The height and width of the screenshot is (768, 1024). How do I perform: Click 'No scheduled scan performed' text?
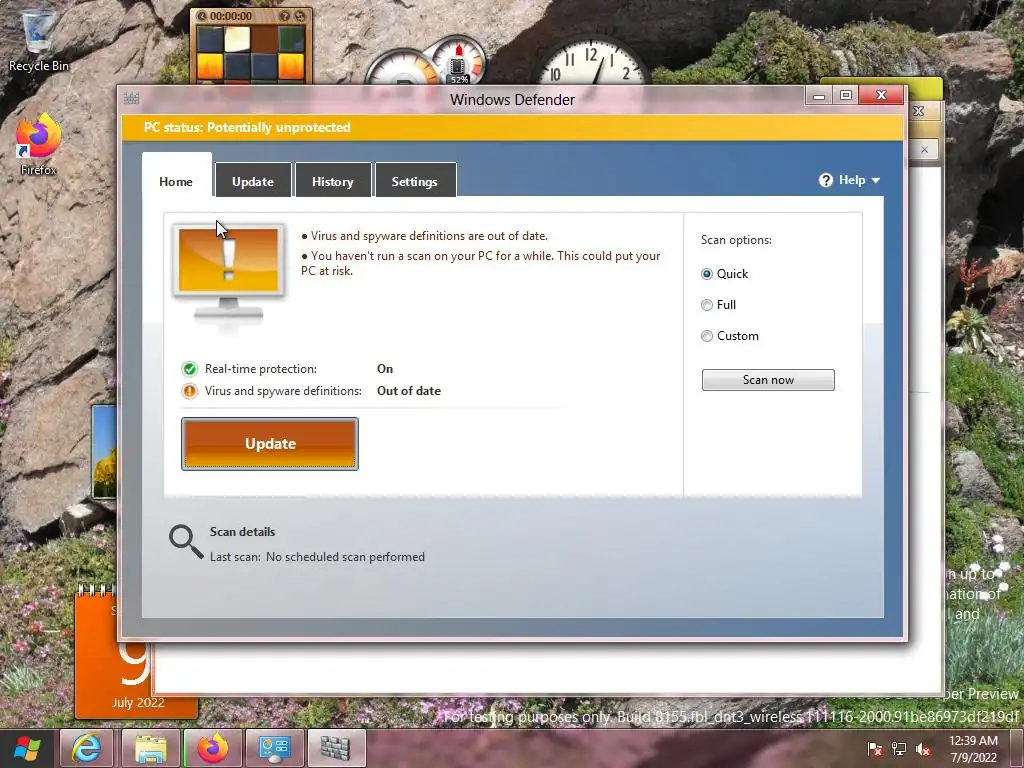click(345, 557)
